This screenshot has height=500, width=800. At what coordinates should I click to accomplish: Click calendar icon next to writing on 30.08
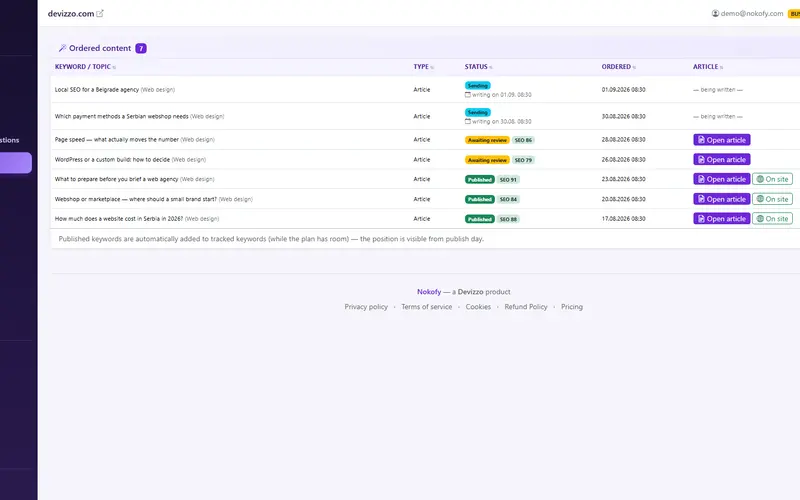click(x=468, y=121)
